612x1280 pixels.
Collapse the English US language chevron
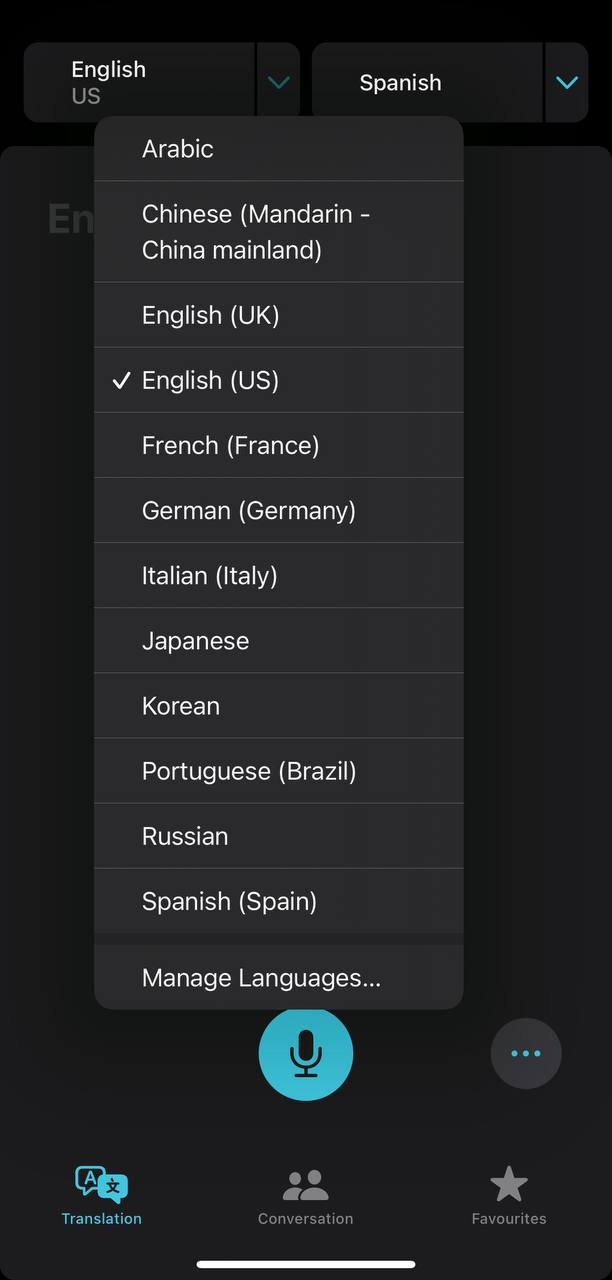pos(279,82)
